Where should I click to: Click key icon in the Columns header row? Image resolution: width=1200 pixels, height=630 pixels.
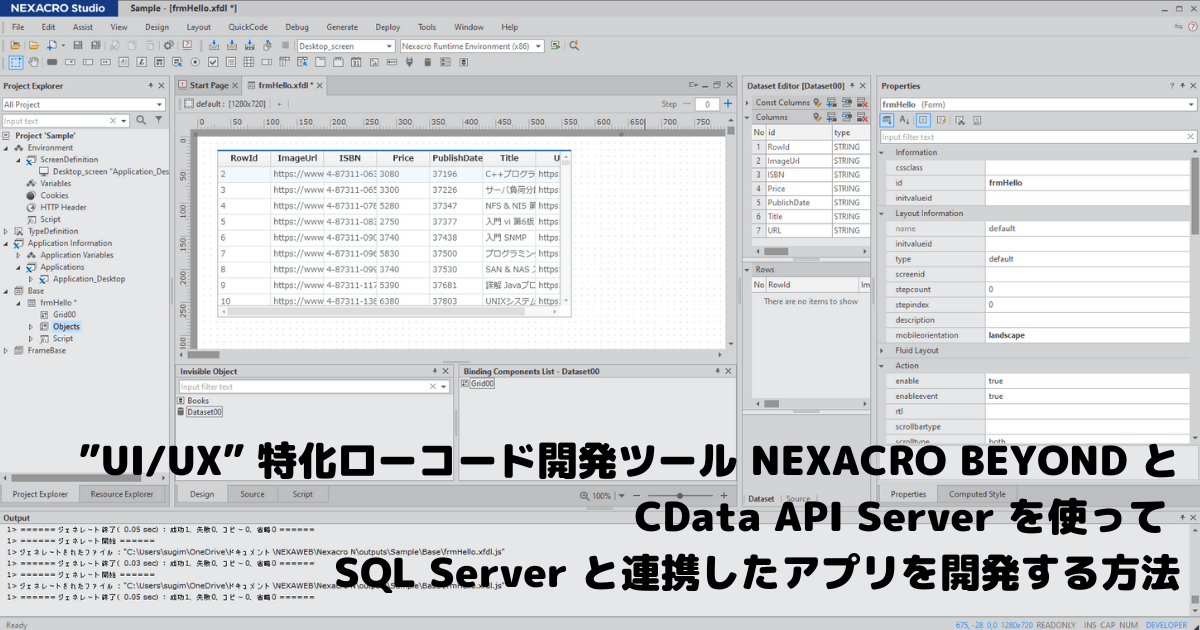818,117
